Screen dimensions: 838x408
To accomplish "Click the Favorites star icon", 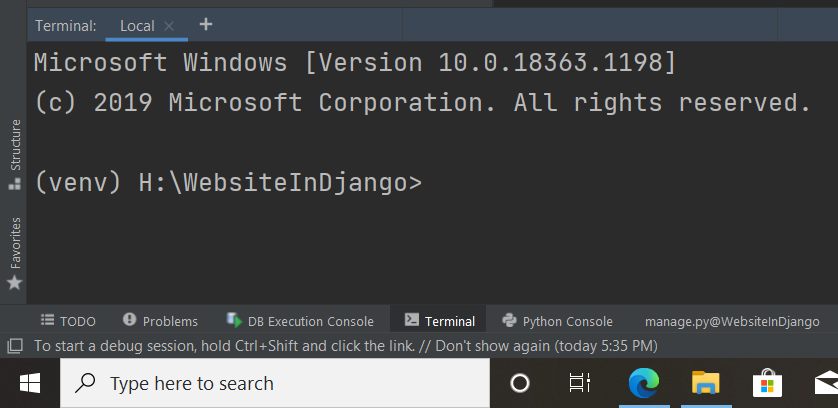I will pyautogui.click(x=14, y=282).
